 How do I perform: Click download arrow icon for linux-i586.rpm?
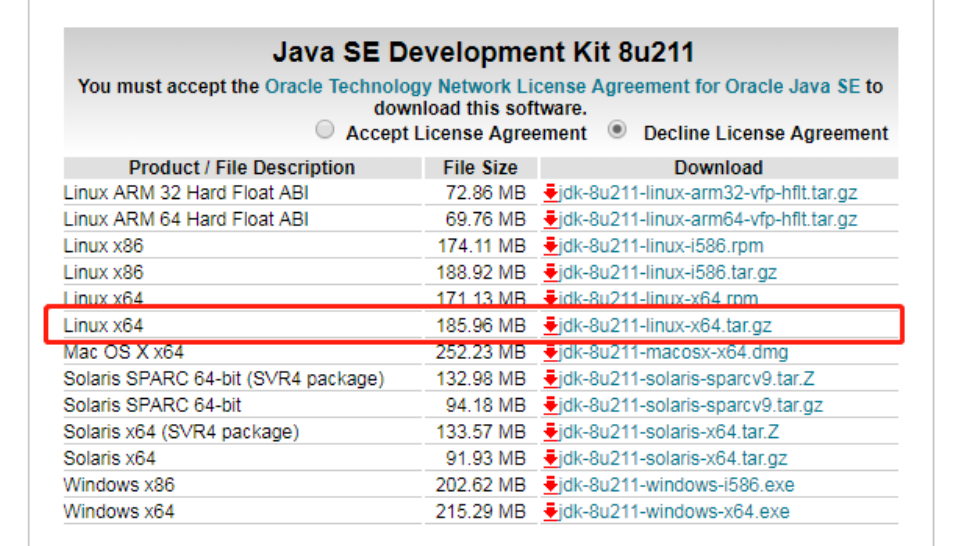tap(550, 246)
